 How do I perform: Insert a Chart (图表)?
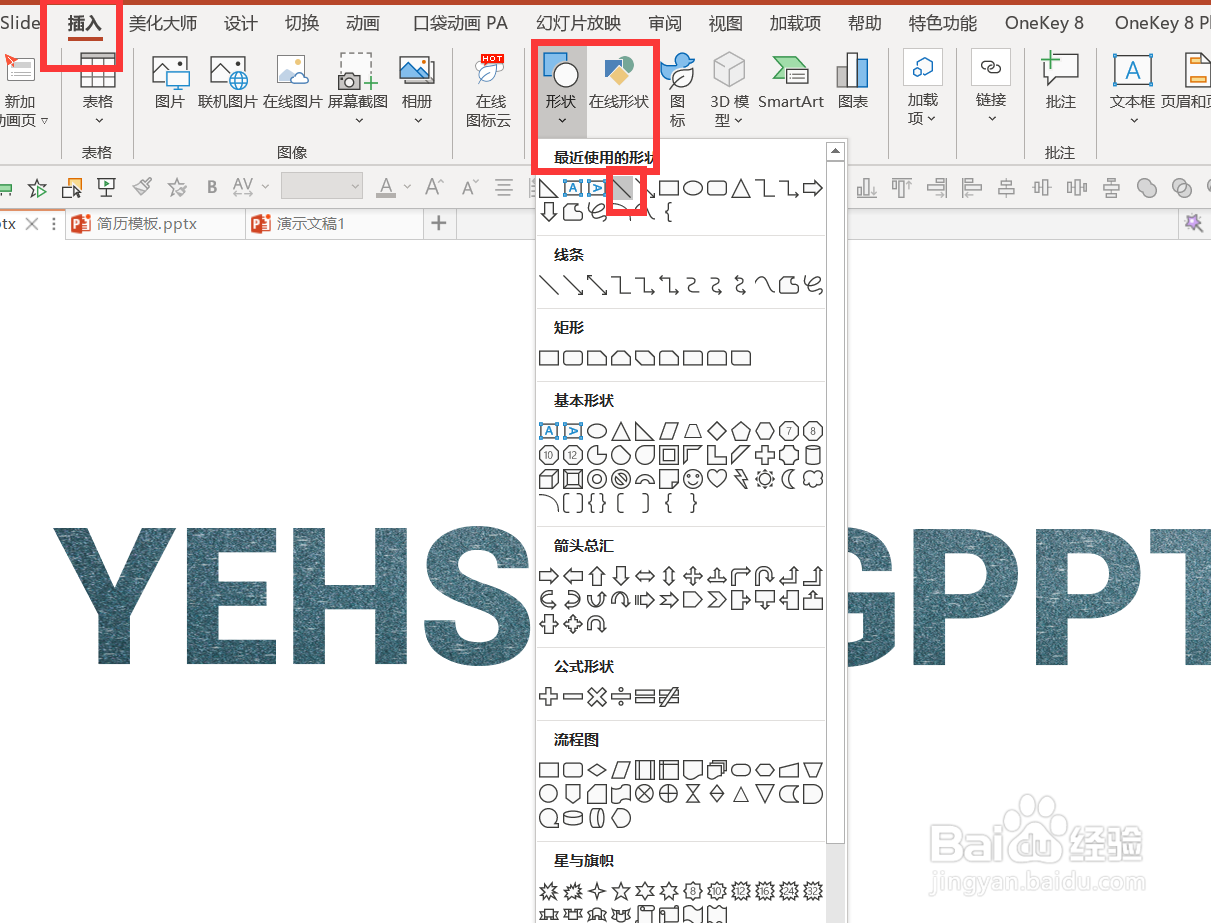point(853,81)
